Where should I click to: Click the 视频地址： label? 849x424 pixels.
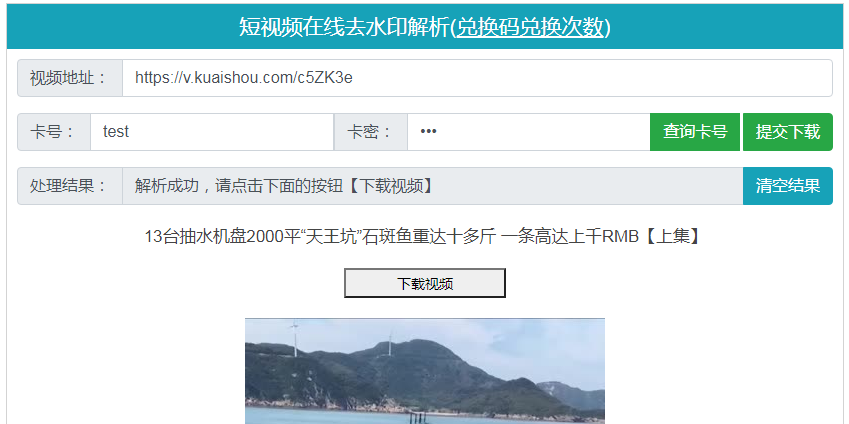(x=70, y=78)
